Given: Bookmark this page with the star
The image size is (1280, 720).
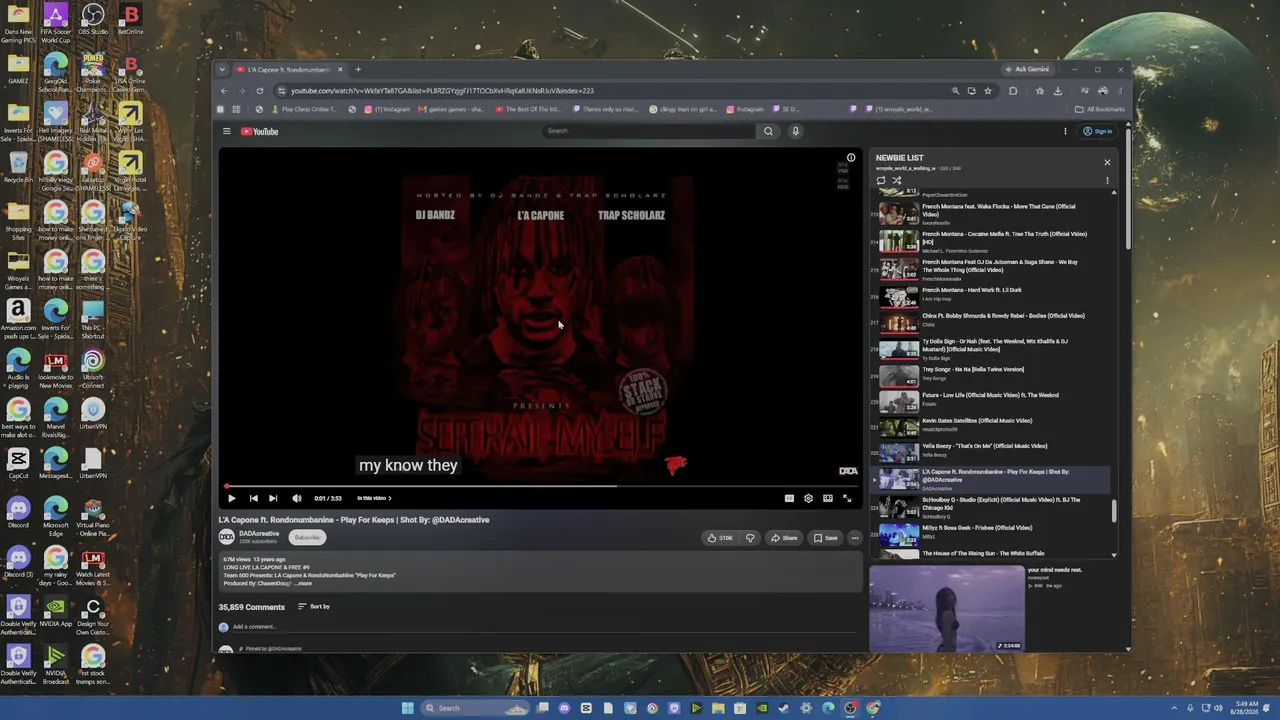Looking at the screenshot, I should point(988,91).
